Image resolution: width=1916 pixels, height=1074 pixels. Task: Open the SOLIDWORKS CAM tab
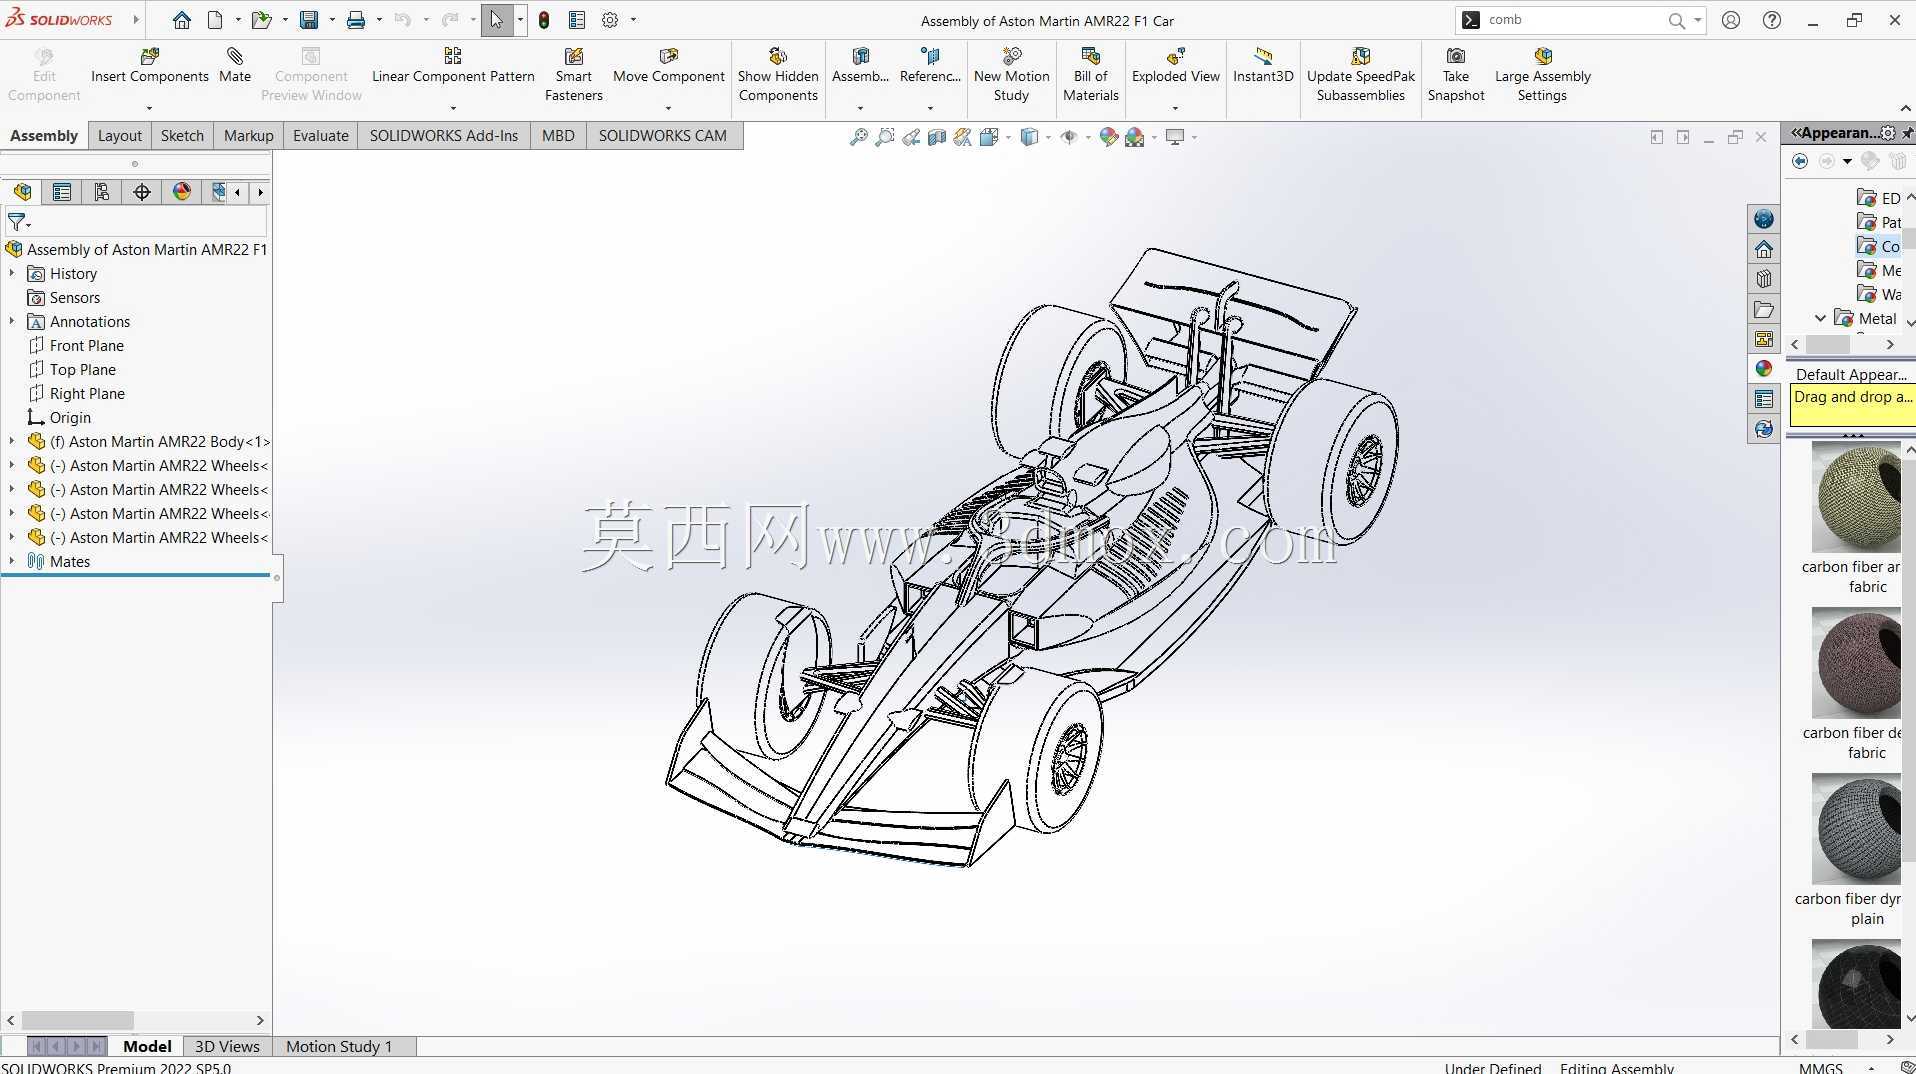663,135
